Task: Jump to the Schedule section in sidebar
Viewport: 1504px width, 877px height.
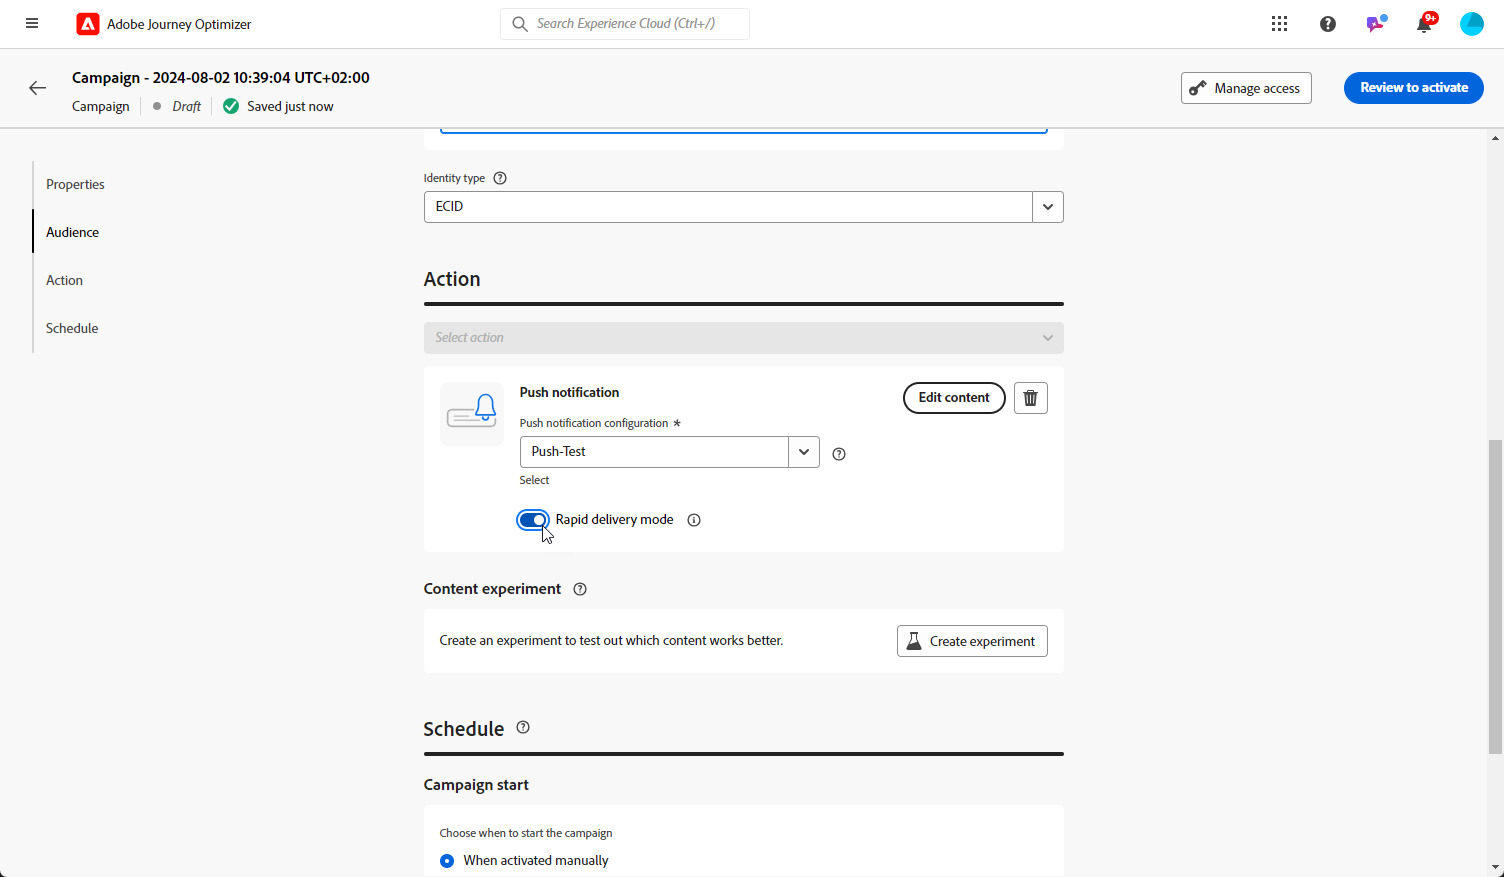Action: (72, 329)
